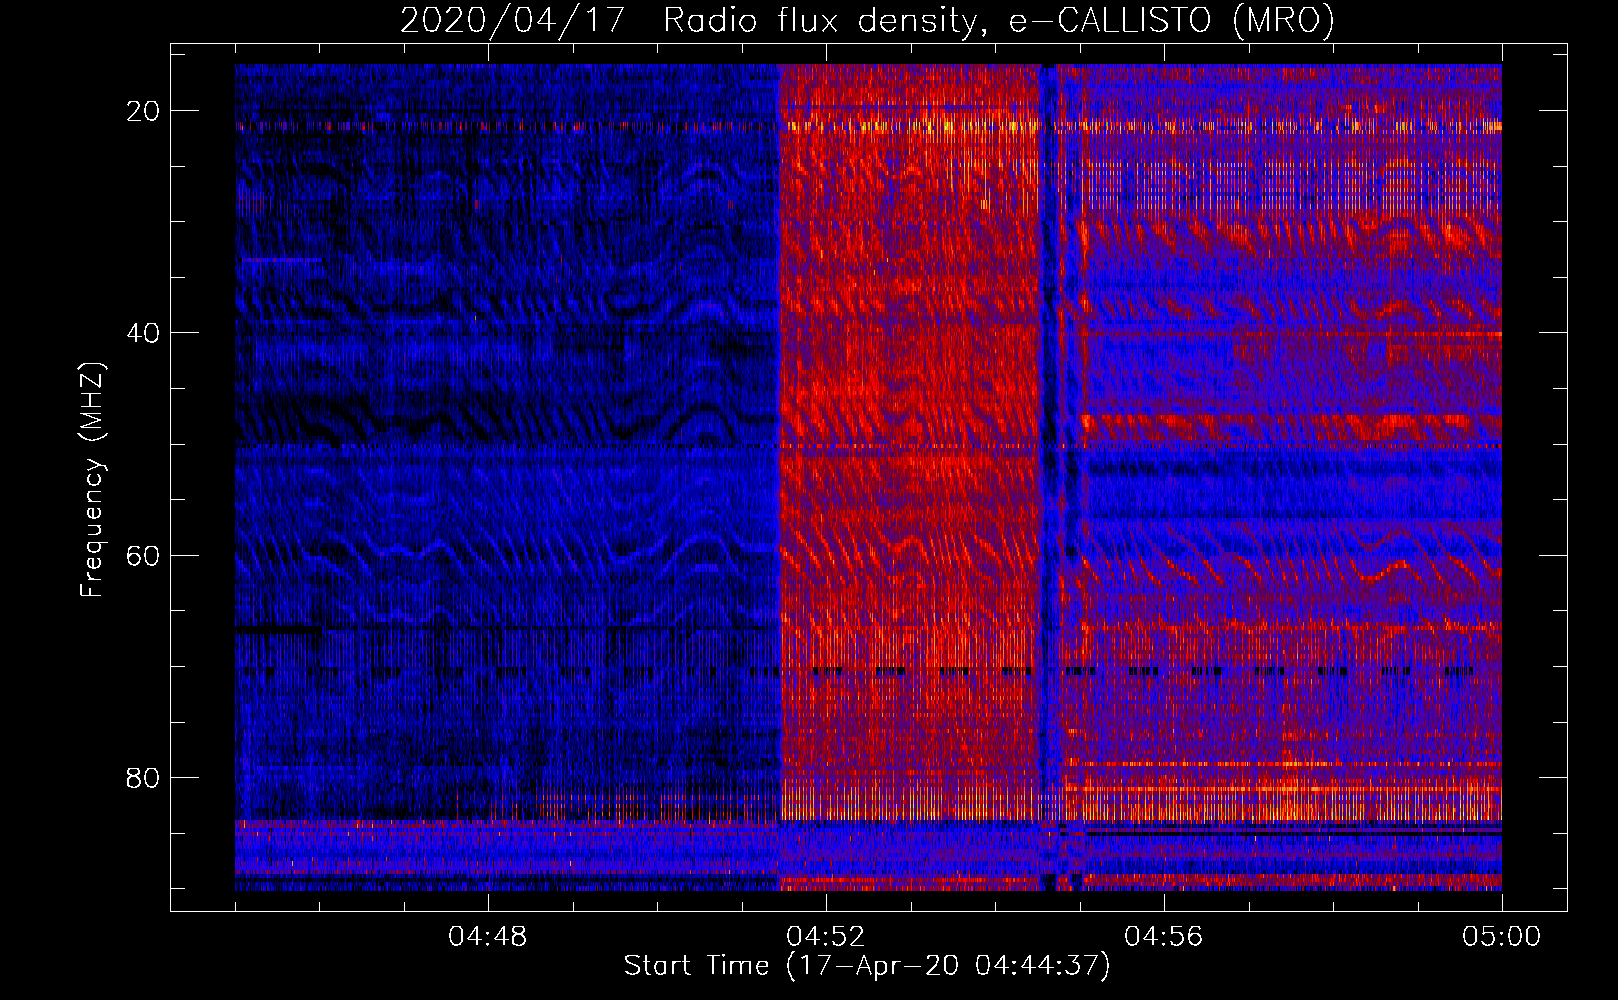Click the '80' frequency tick label
This screenshot has width=1618, height=1000.
click(x=143, y=778)
